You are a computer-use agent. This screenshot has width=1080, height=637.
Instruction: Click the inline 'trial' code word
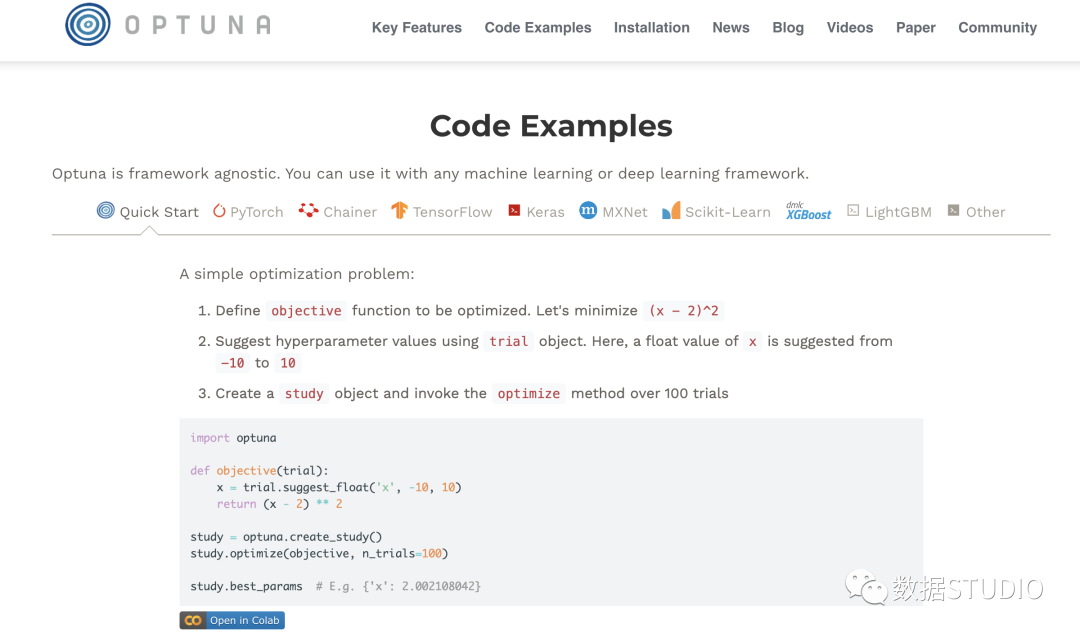pos(508,342)
